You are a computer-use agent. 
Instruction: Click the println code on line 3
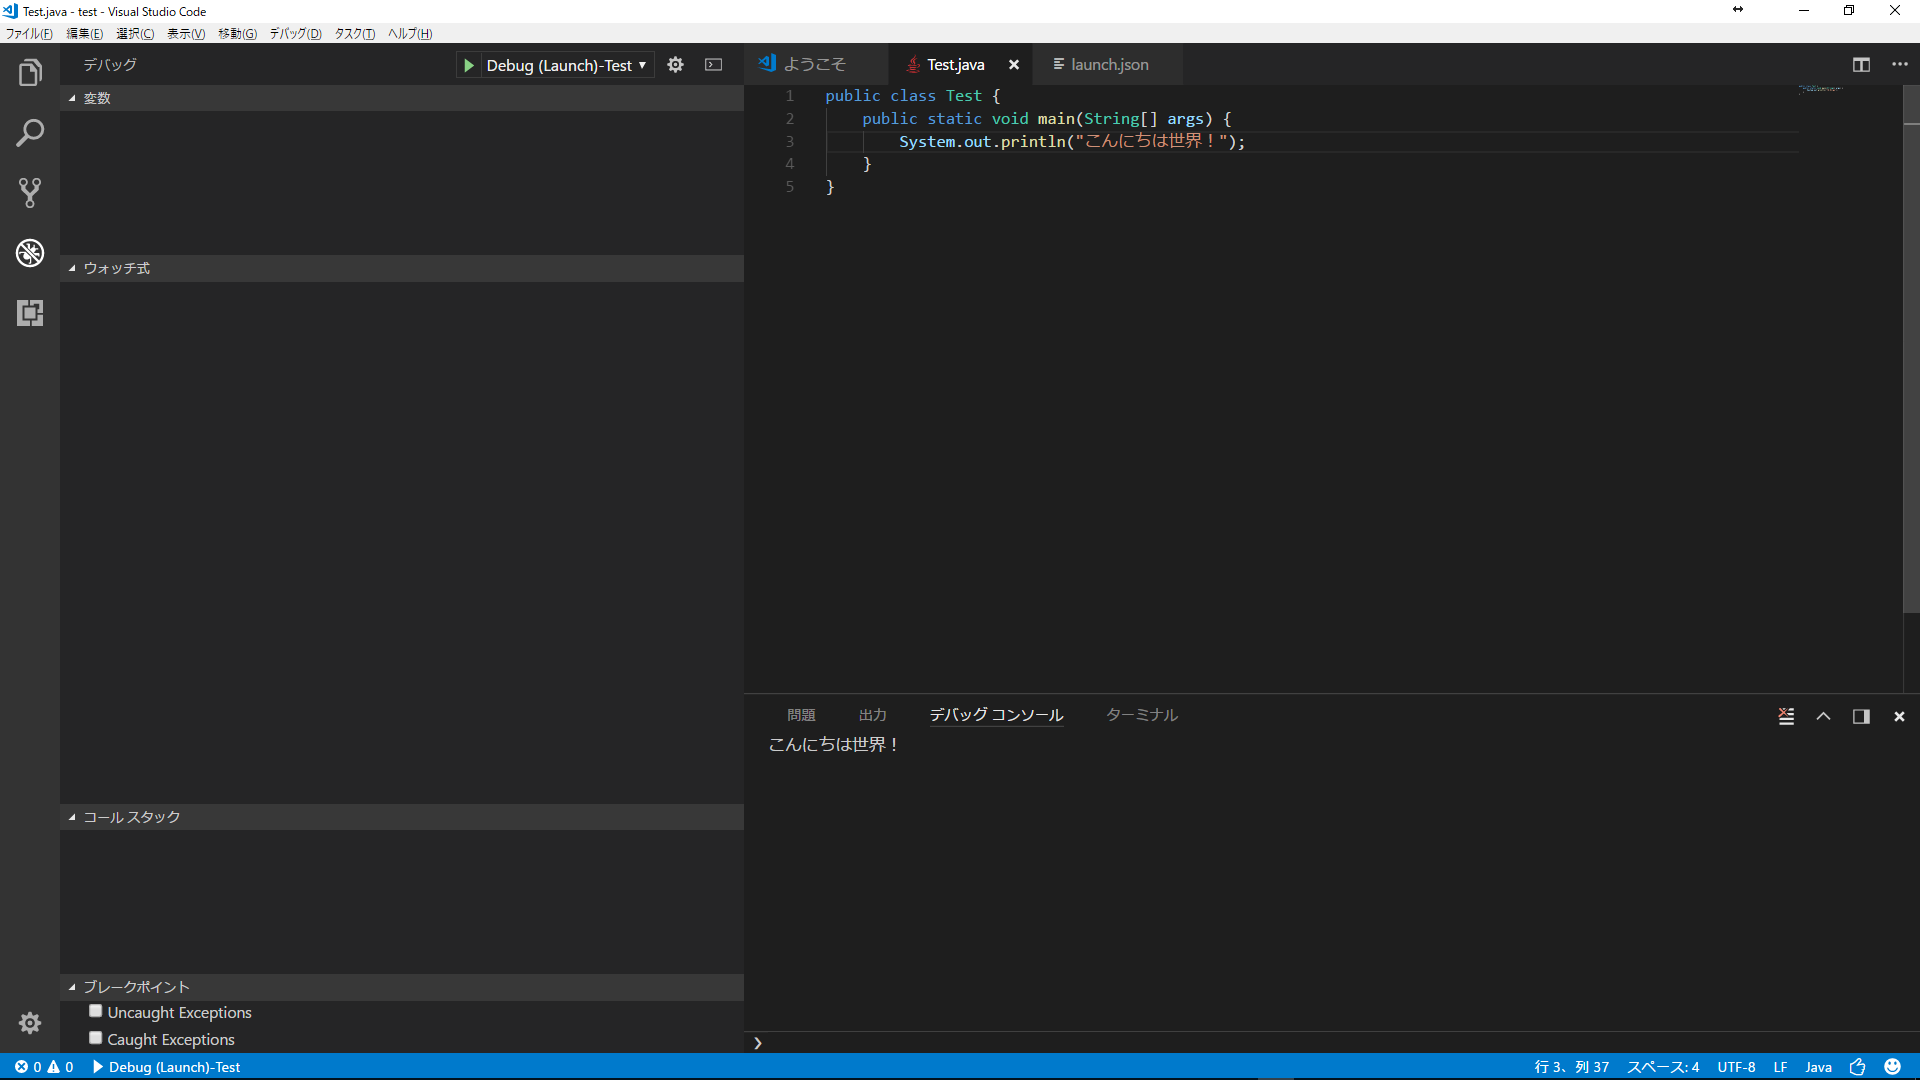(1072, 142)
